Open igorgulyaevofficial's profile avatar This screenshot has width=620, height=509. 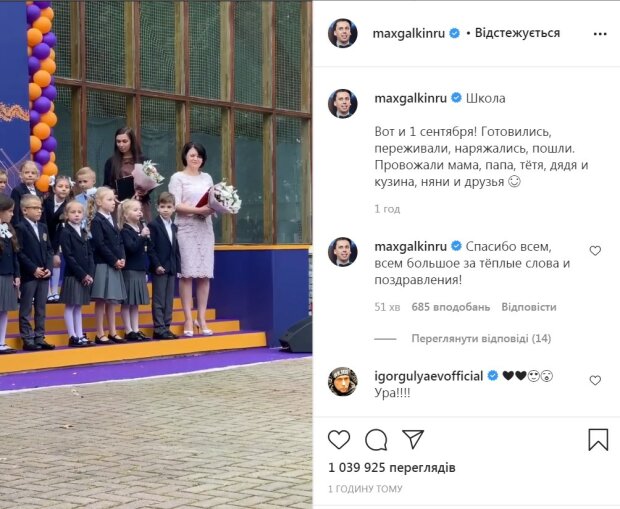point(343,382)
